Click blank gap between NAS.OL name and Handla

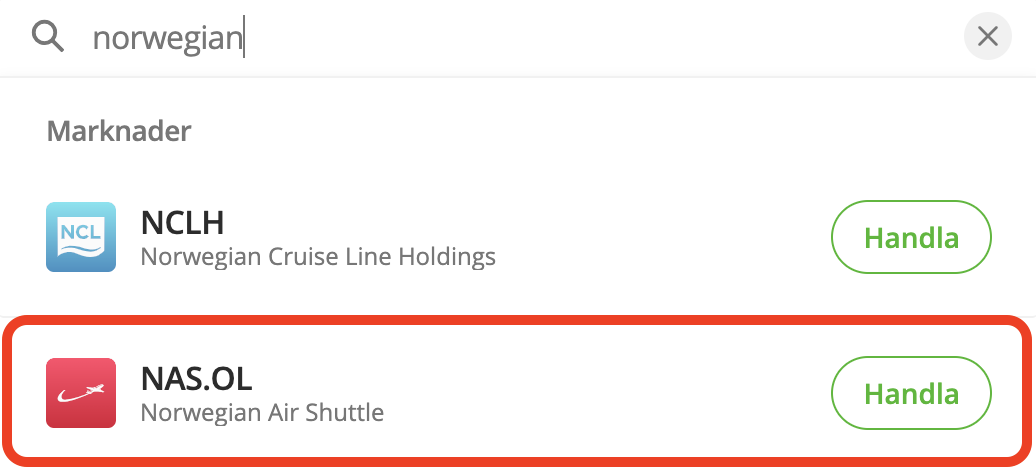(600, 393)
